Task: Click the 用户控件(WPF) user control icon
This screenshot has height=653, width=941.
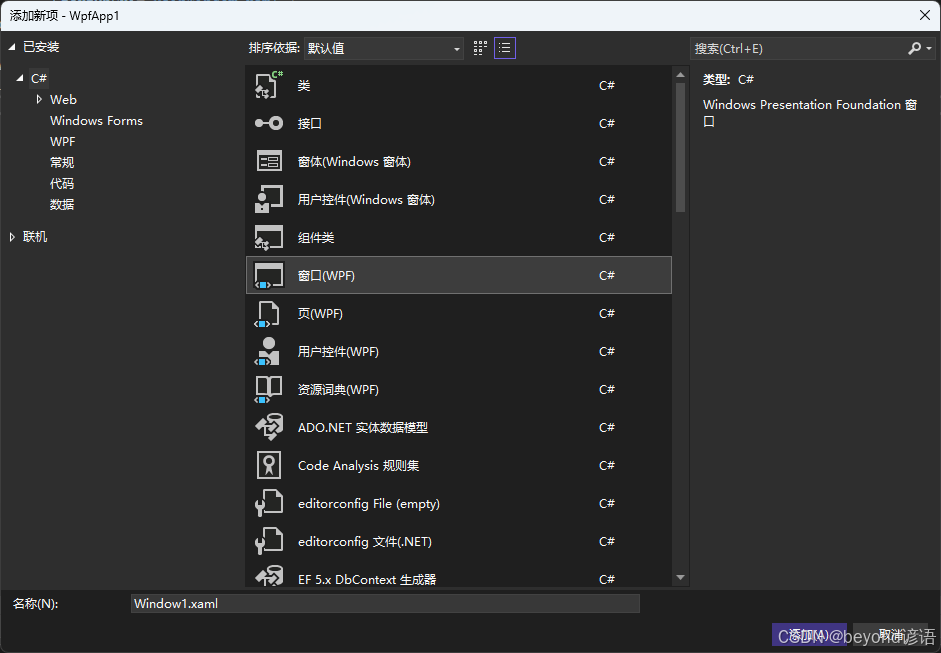Action: (267, 351)
